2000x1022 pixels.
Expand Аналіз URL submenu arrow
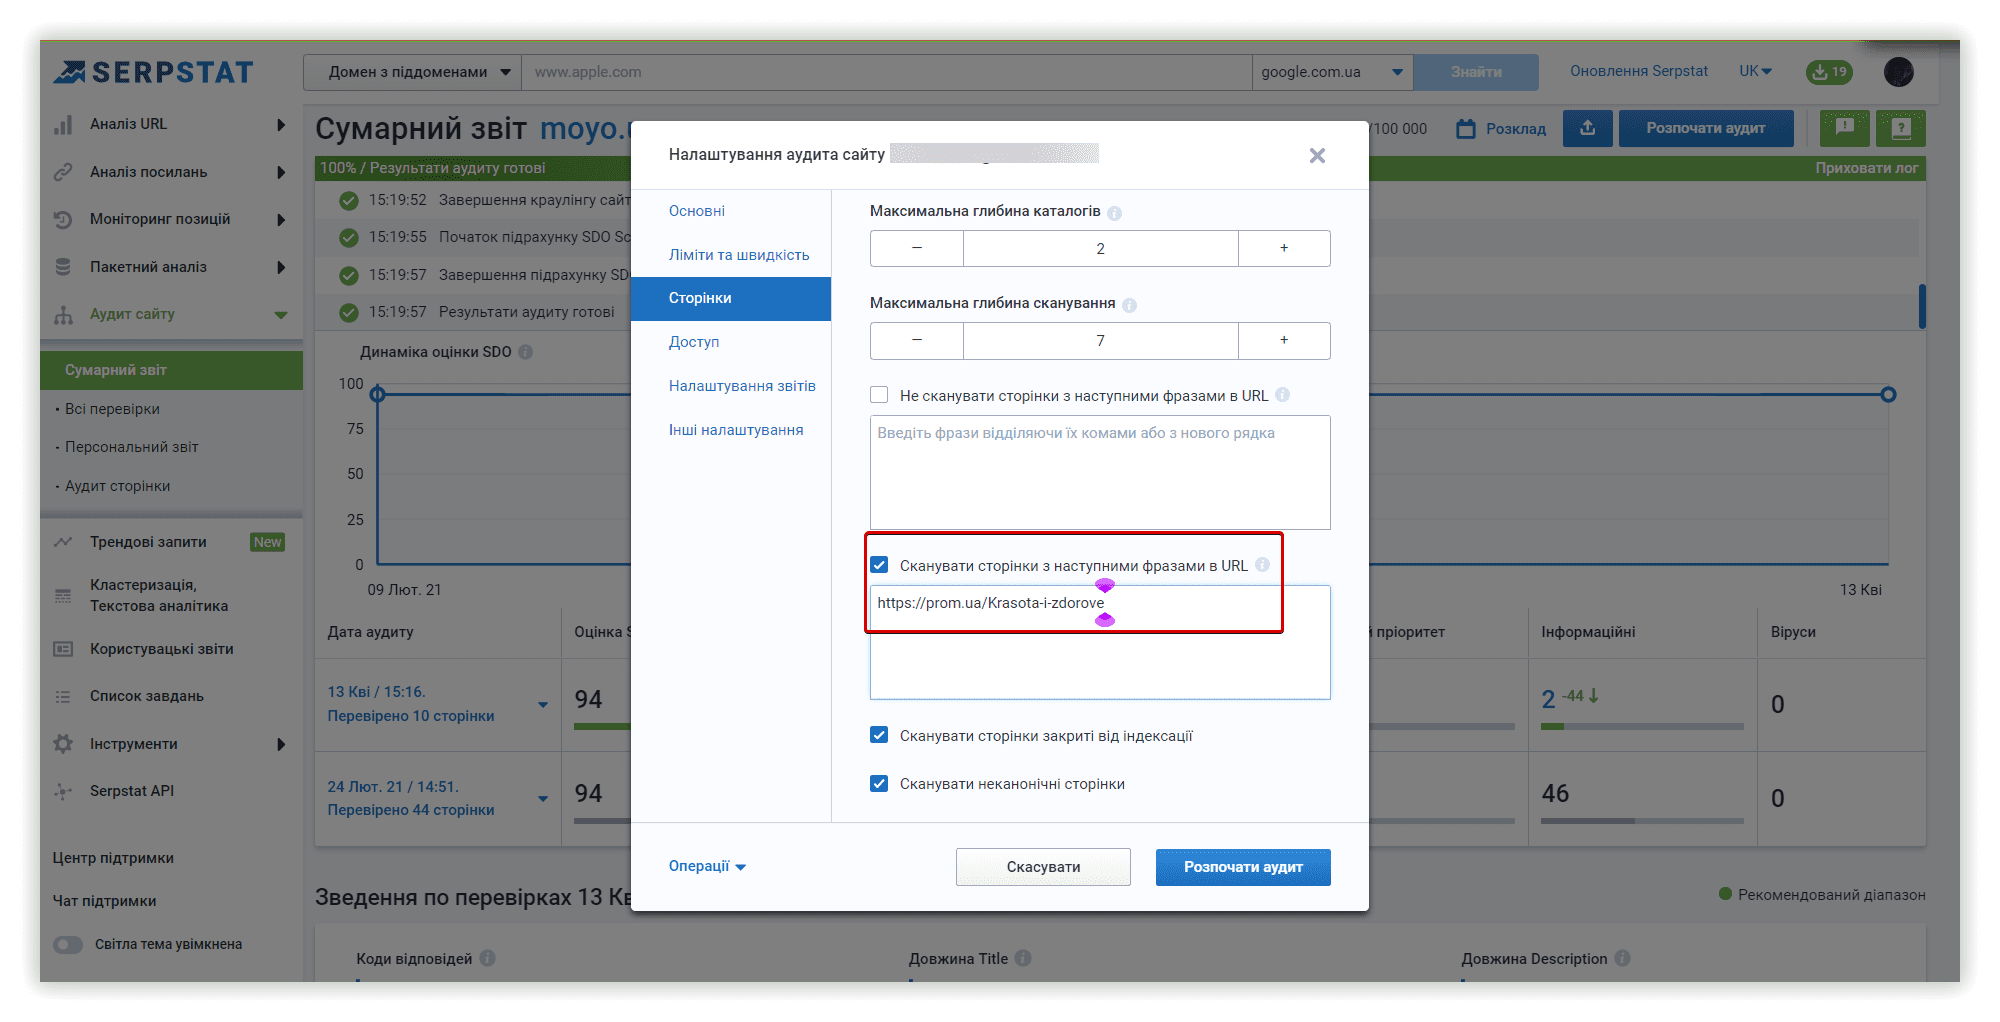(281, 125)
